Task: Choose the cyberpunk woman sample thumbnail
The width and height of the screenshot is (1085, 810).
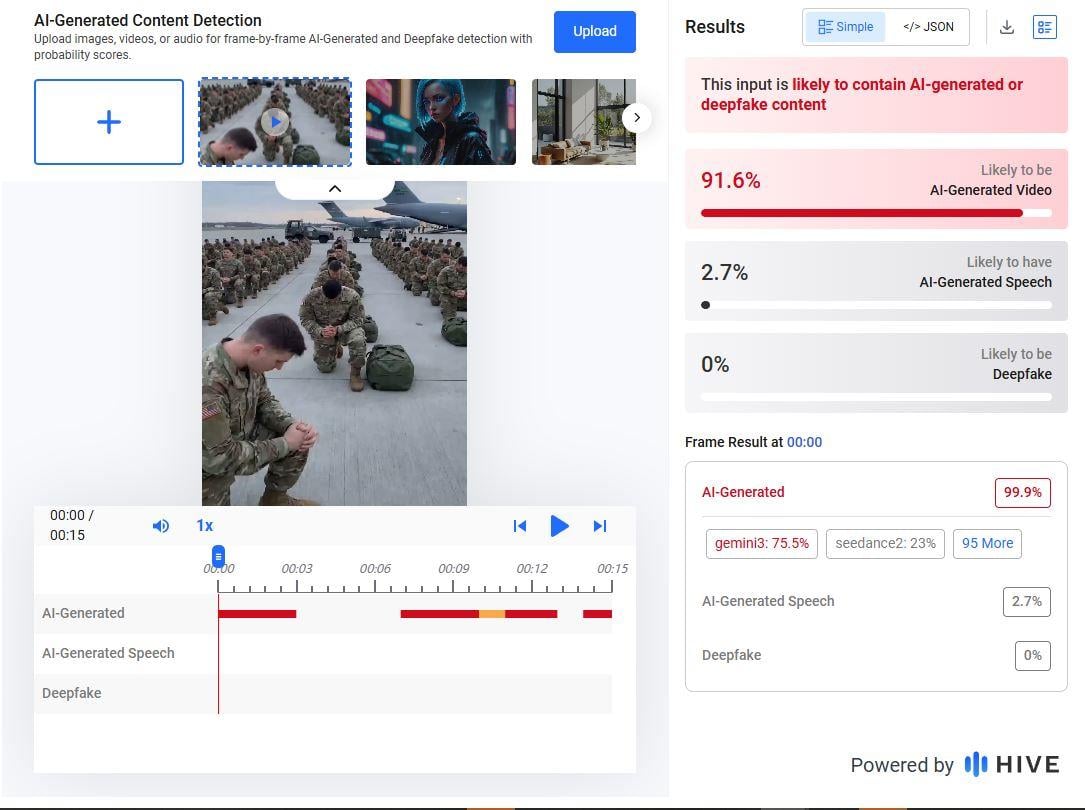Action: [441, 122]
